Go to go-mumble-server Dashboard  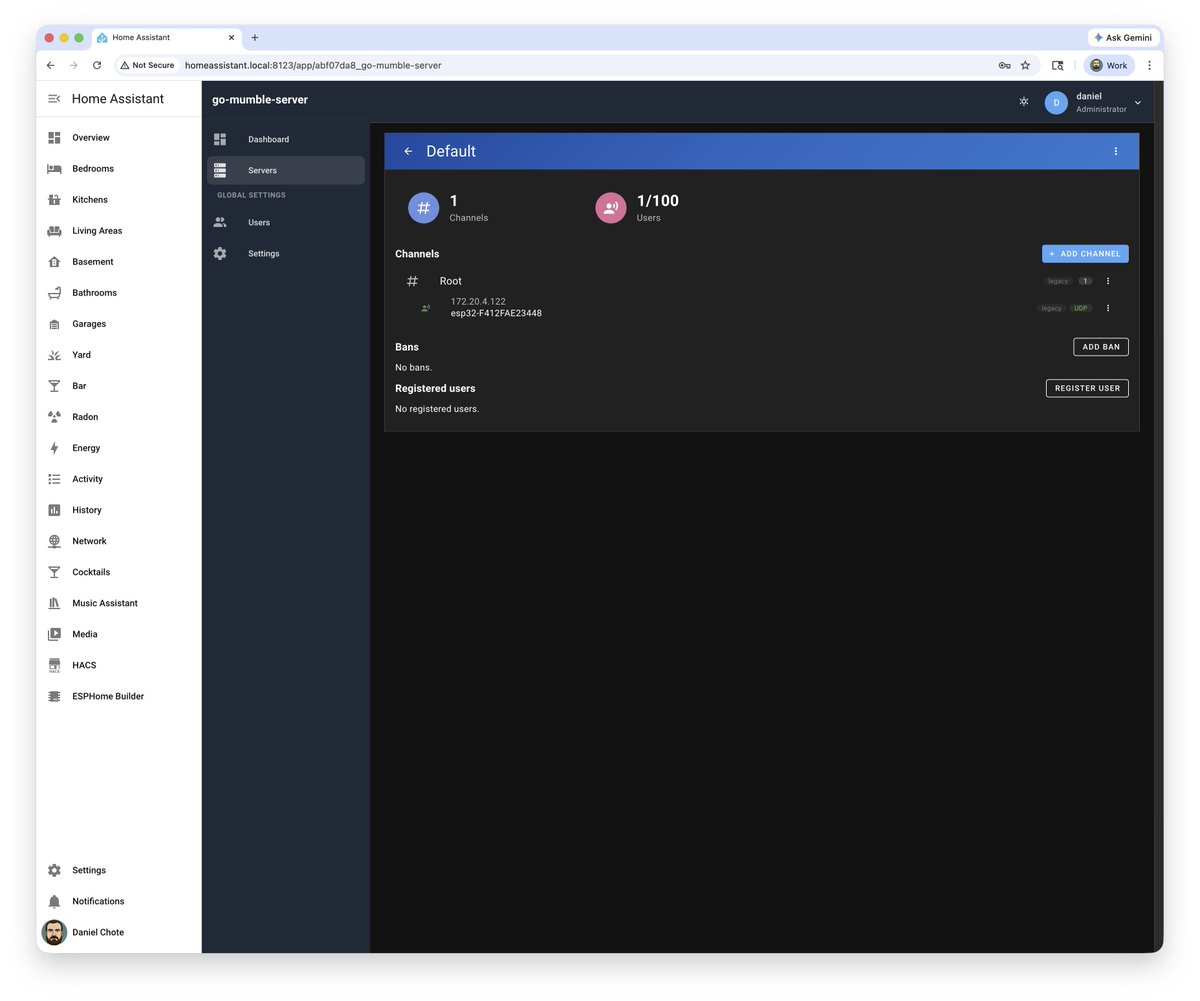point(286,139)
